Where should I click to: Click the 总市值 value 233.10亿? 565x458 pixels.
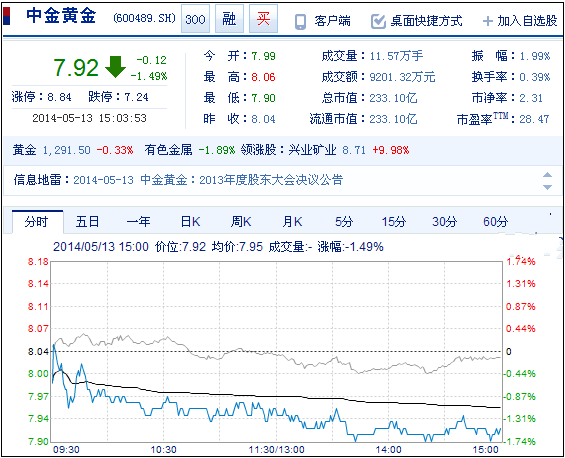coord(393,98)
